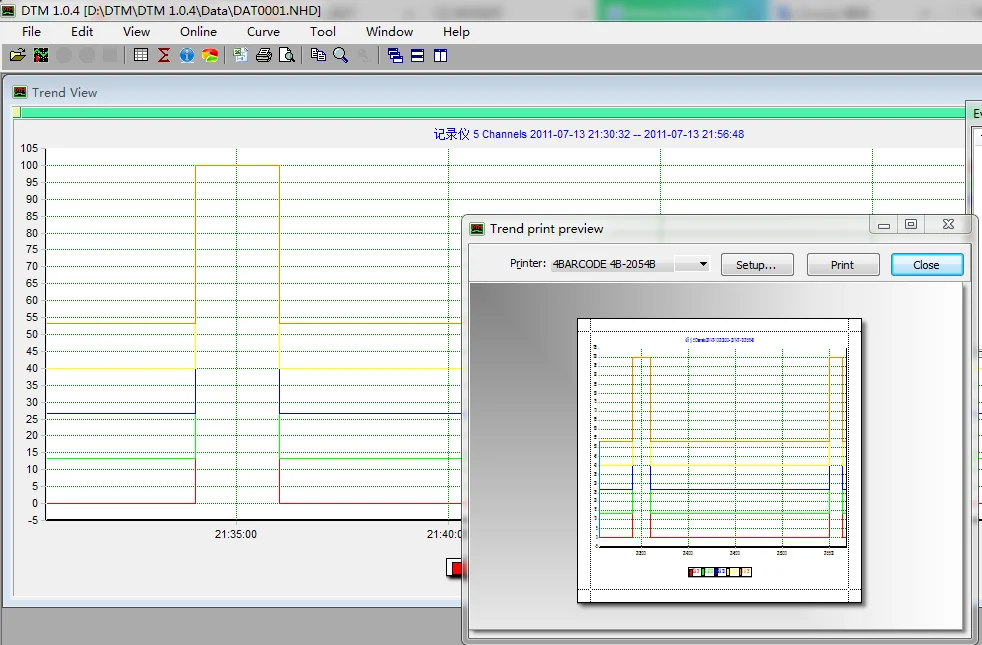Click the Trend View window title
Image resolution: width=982 pixels, height=645 pixels.
point(65,93)
